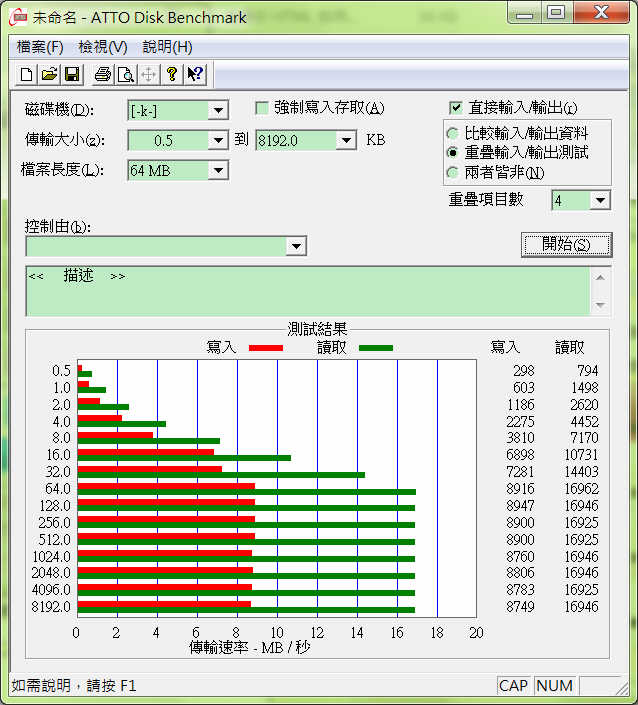Expand the 檔案長度 64 MB dropdown

(x=218, y=171)
